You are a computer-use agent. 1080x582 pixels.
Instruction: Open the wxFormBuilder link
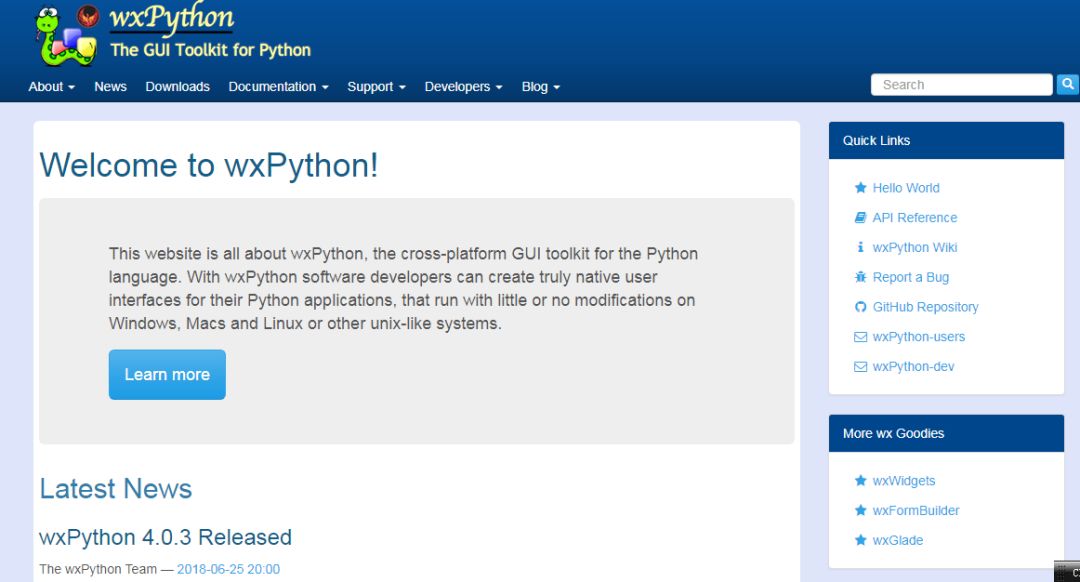[x=915, y=511]
